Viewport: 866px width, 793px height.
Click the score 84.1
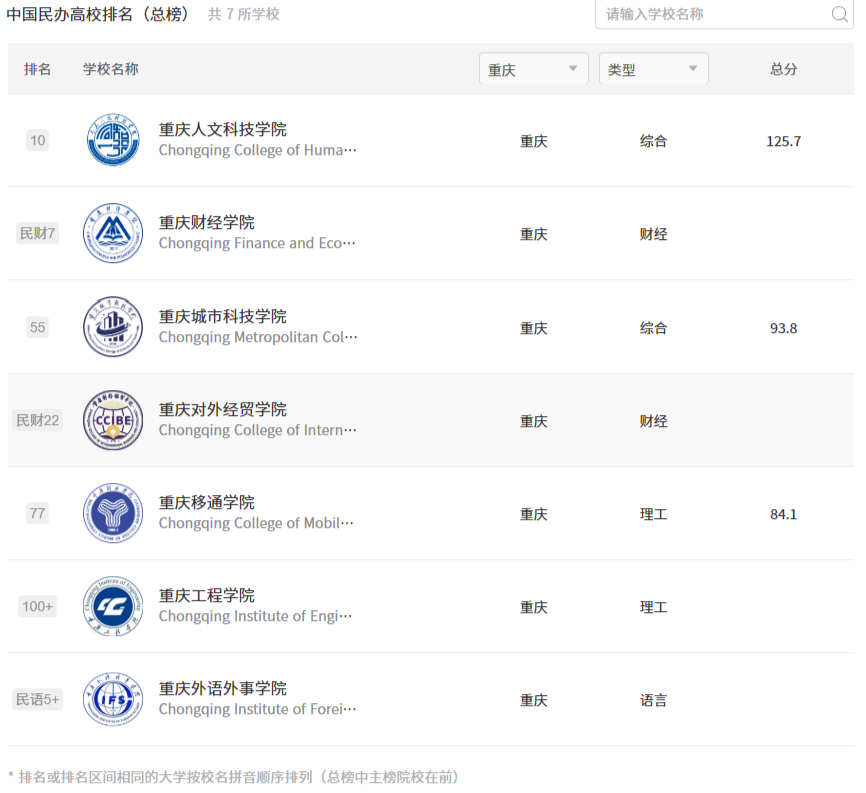point(783,514)
